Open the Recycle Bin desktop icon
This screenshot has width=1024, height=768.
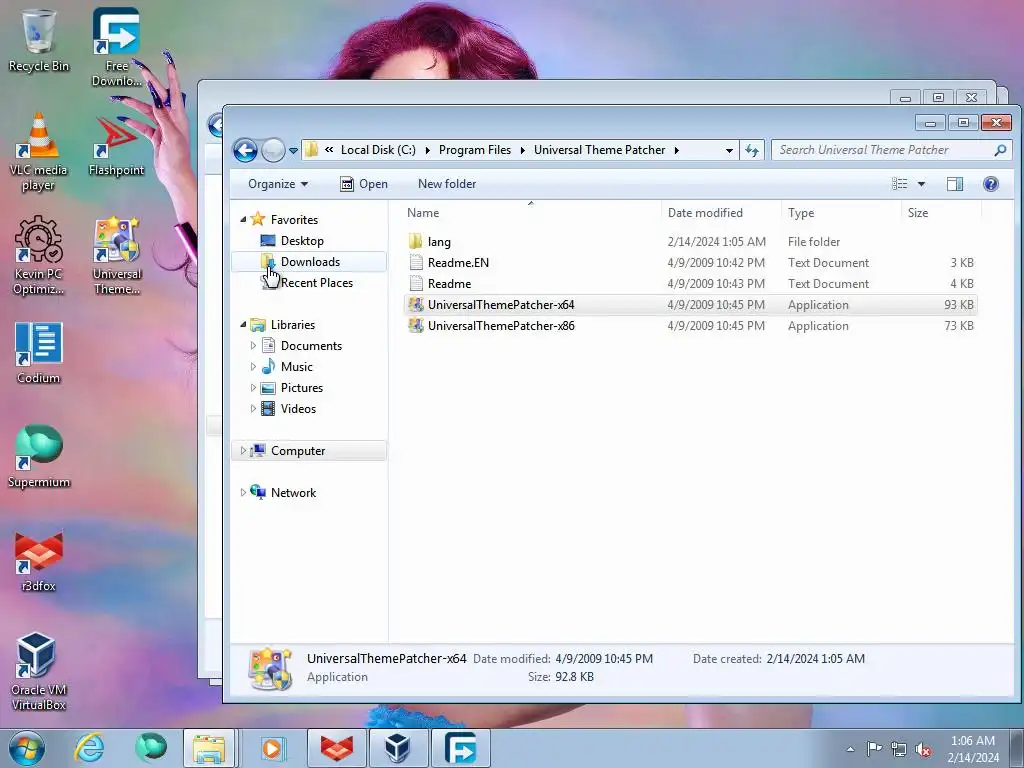pos(39,40)
